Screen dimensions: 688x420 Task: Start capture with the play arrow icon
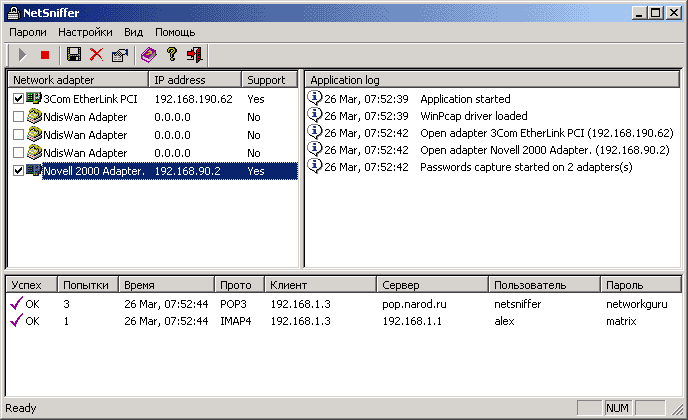22,55
